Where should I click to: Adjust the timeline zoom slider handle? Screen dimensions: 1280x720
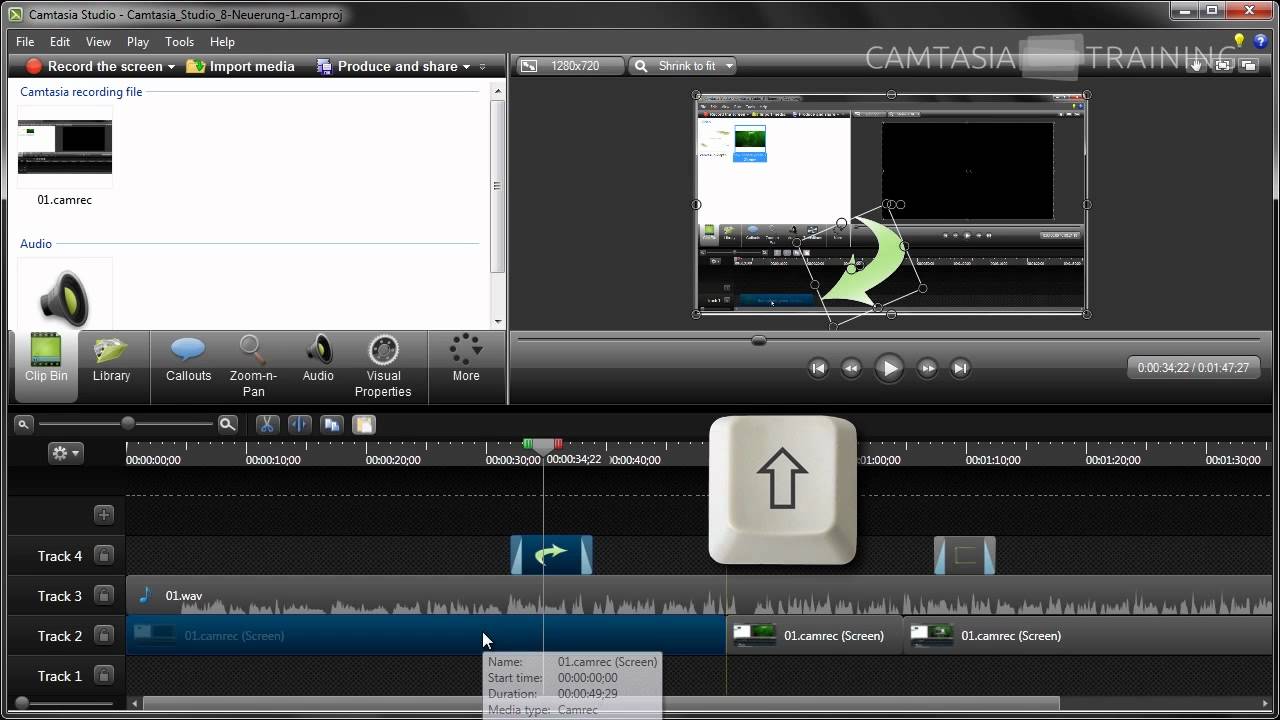128,424
